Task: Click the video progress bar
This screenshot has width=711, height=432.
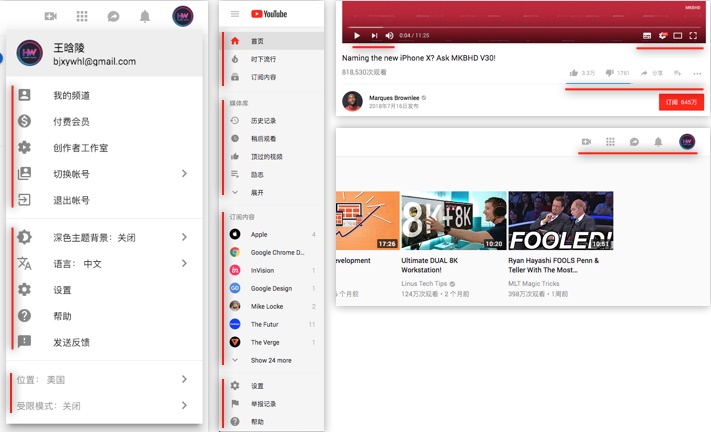Action: 524,27
